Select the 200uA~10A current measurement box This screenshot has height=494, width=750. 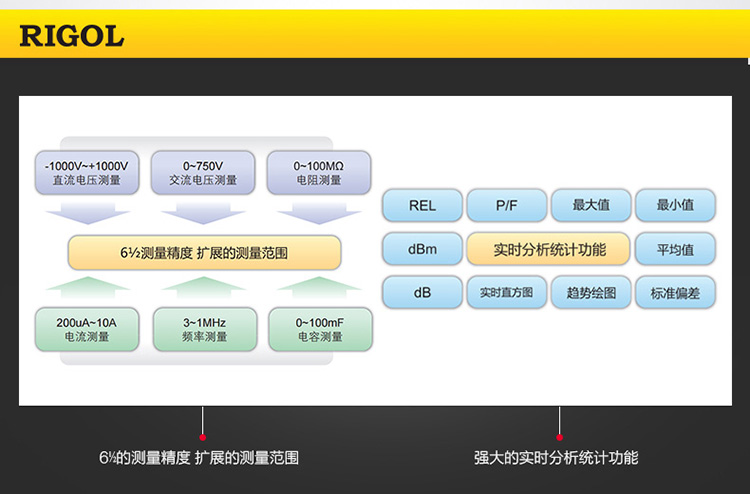tap(86, 329)
